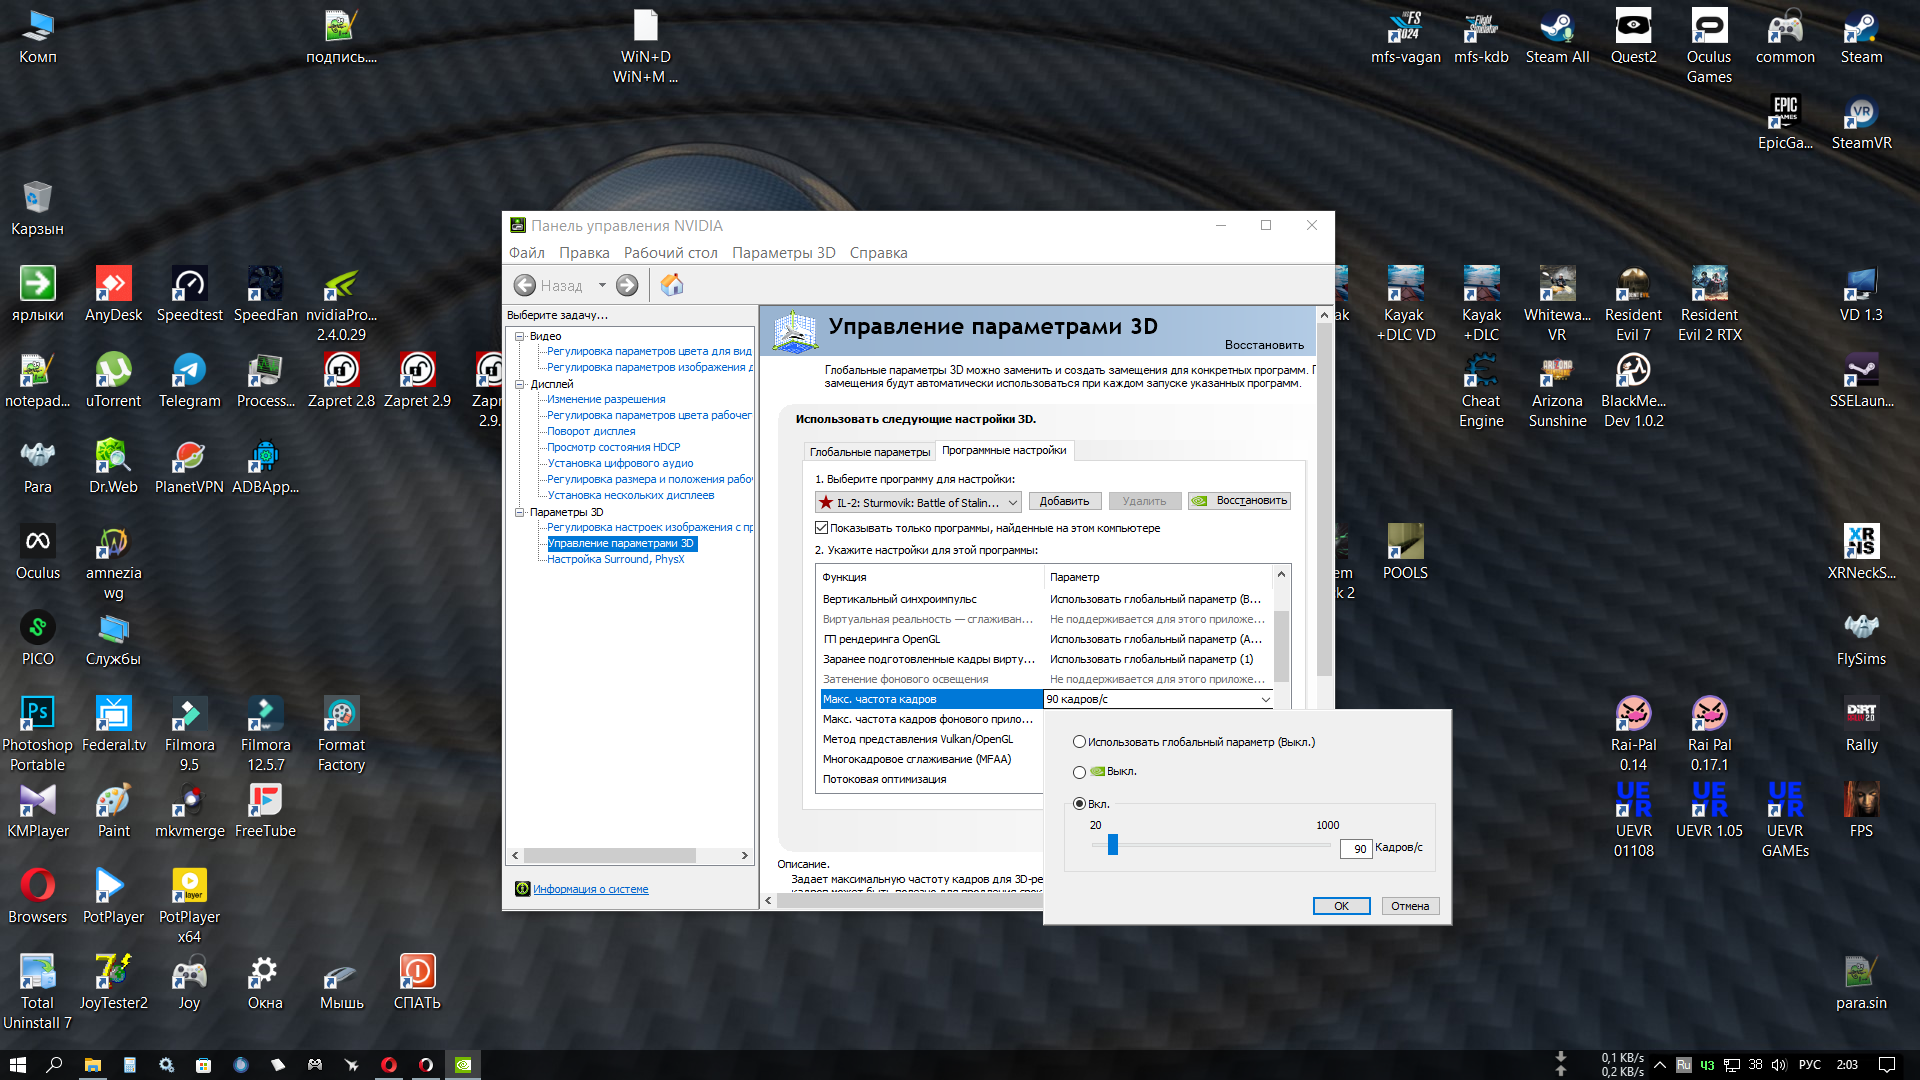Click the frame rate value field showing 90

pos(1355,848)
